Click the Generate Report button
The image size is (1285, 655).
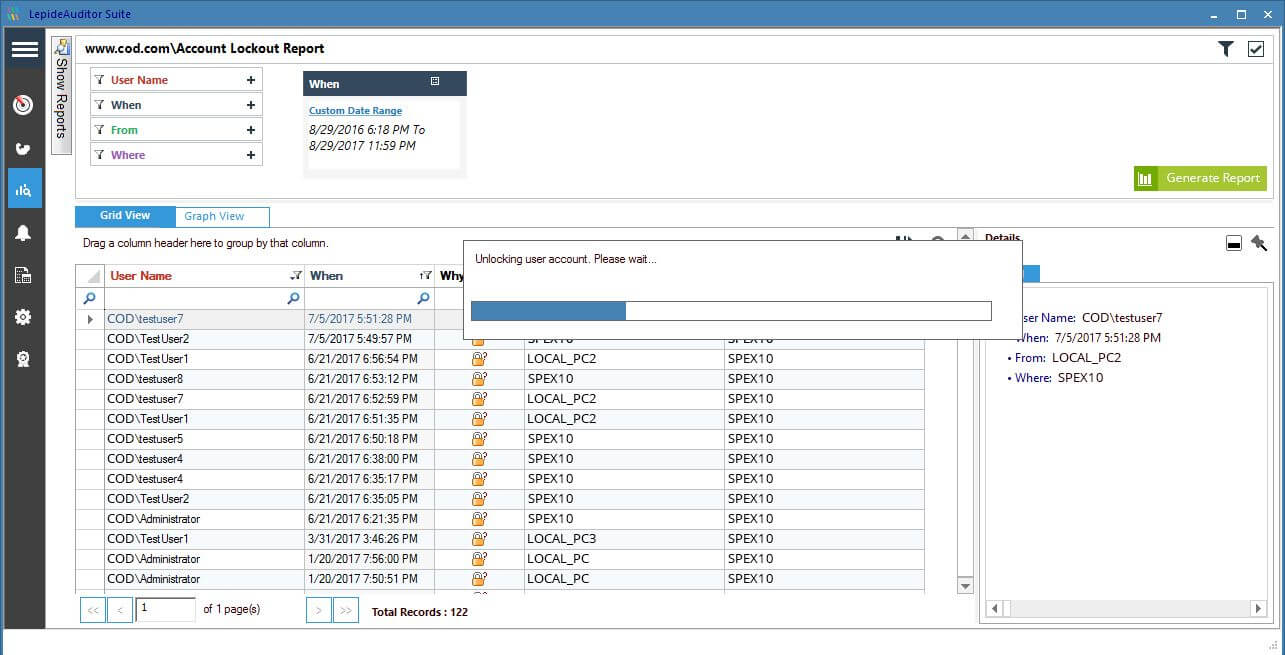1200,178
